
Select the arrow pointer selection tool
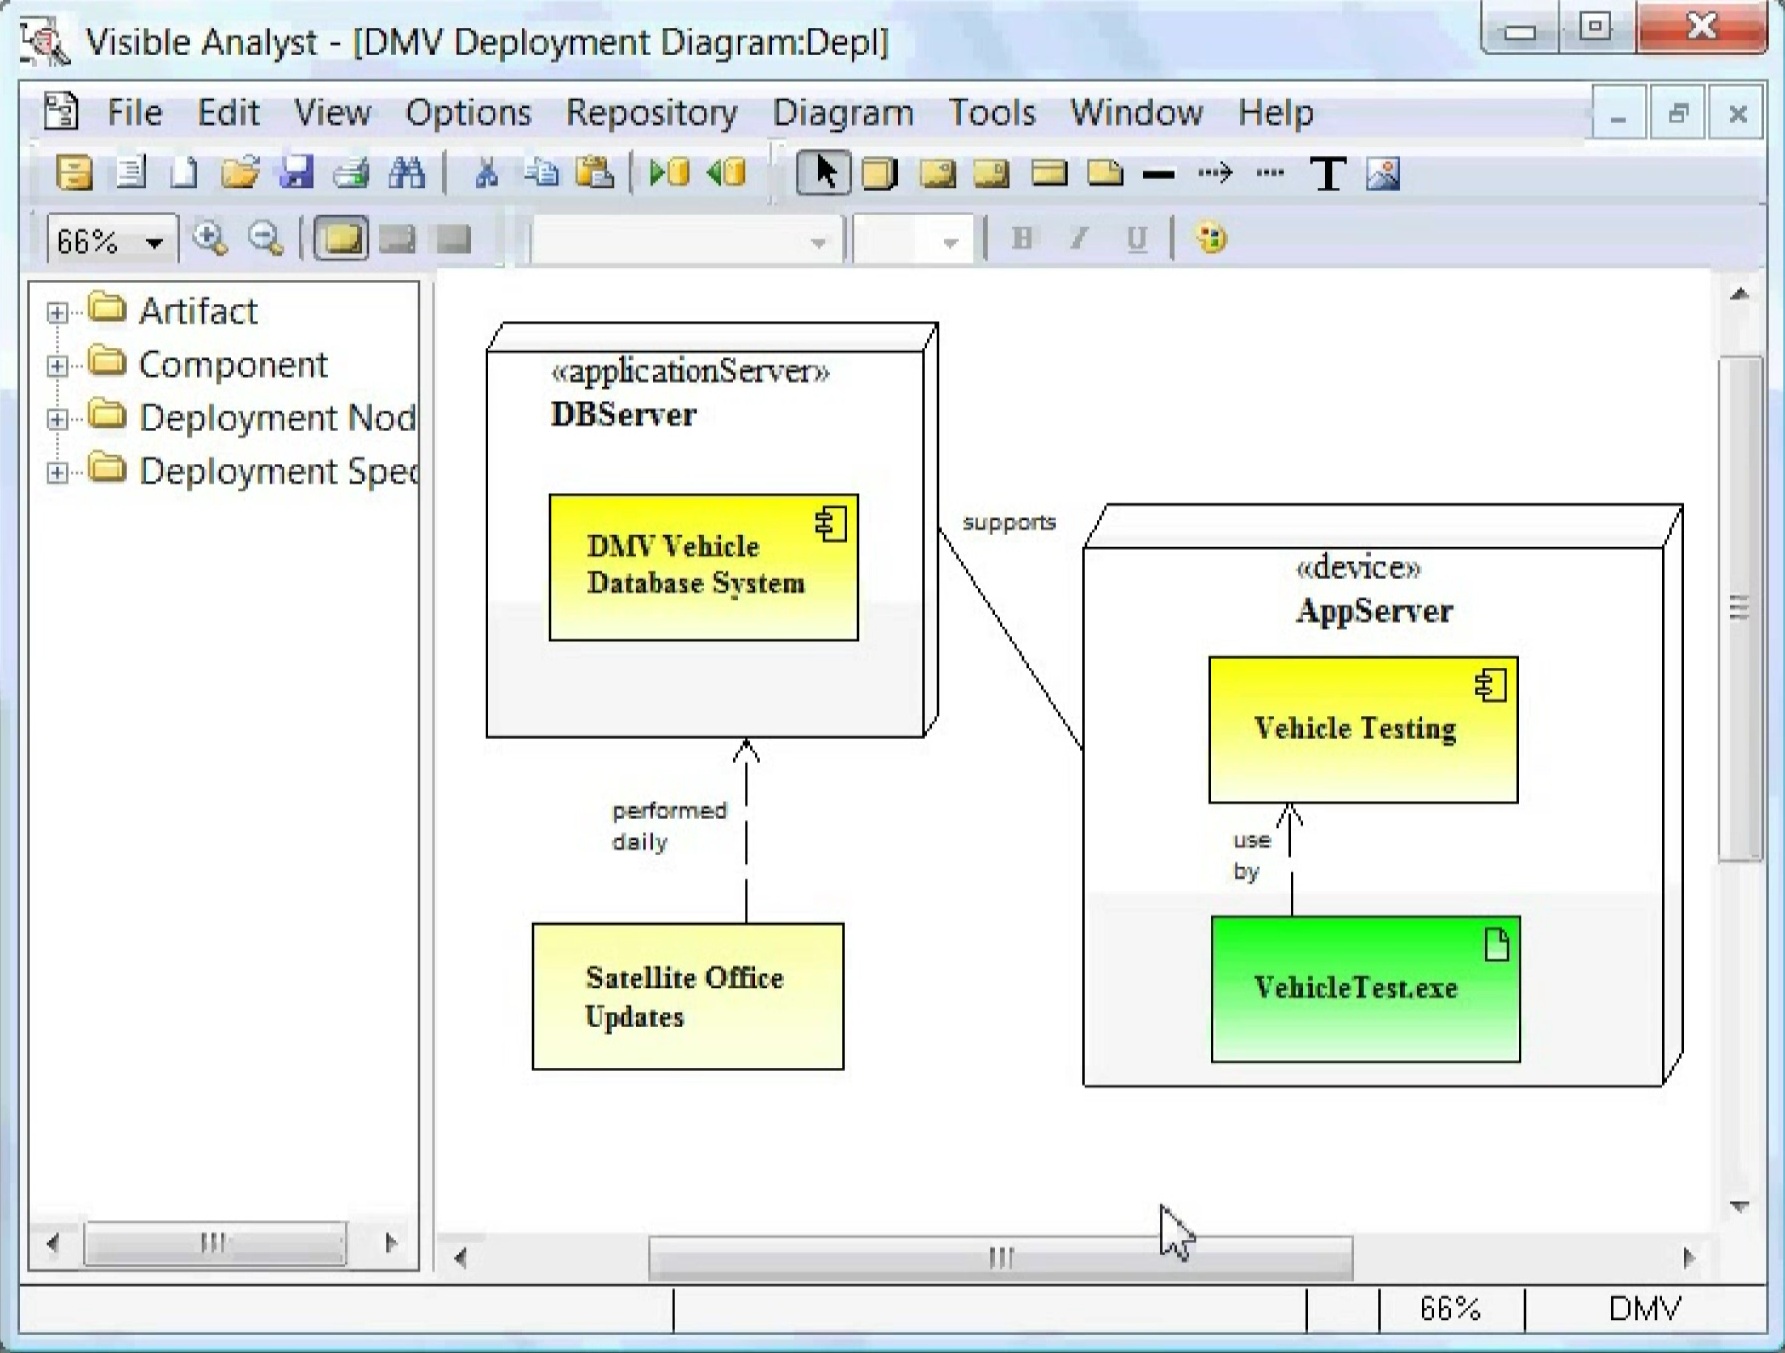[x=824, y=173]
